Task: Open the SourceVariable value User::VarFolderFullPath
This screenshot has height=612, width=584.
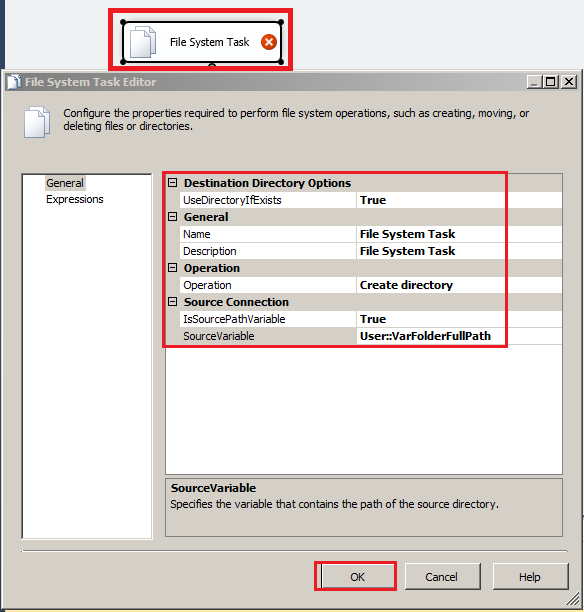Action: 459,336
